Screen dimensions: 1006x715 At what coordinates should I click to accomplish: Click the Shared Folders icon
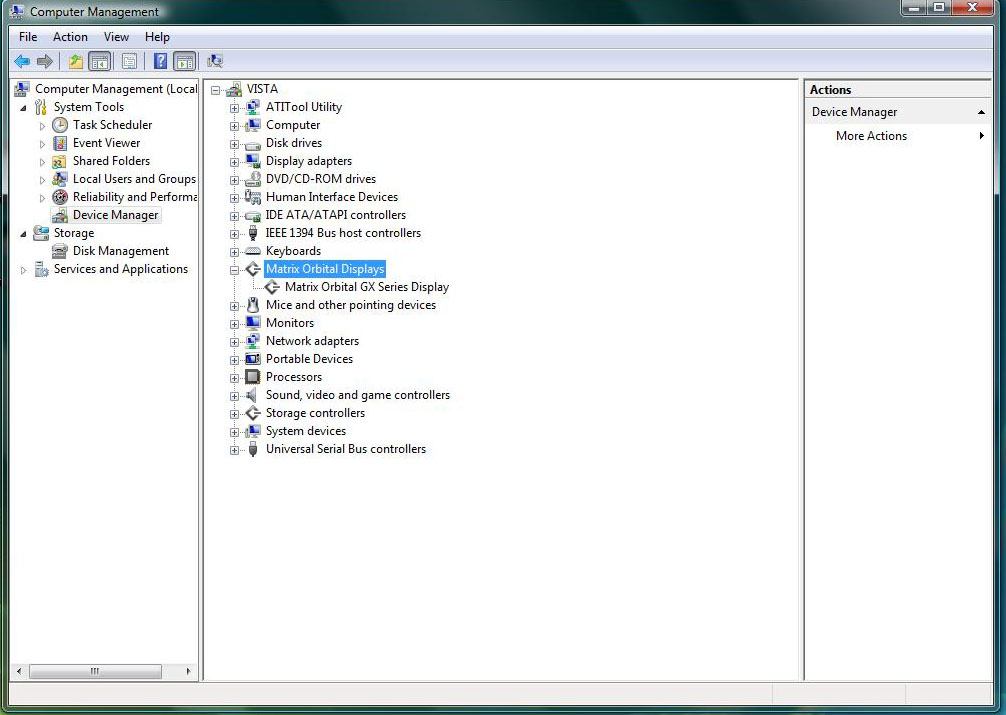60,161
